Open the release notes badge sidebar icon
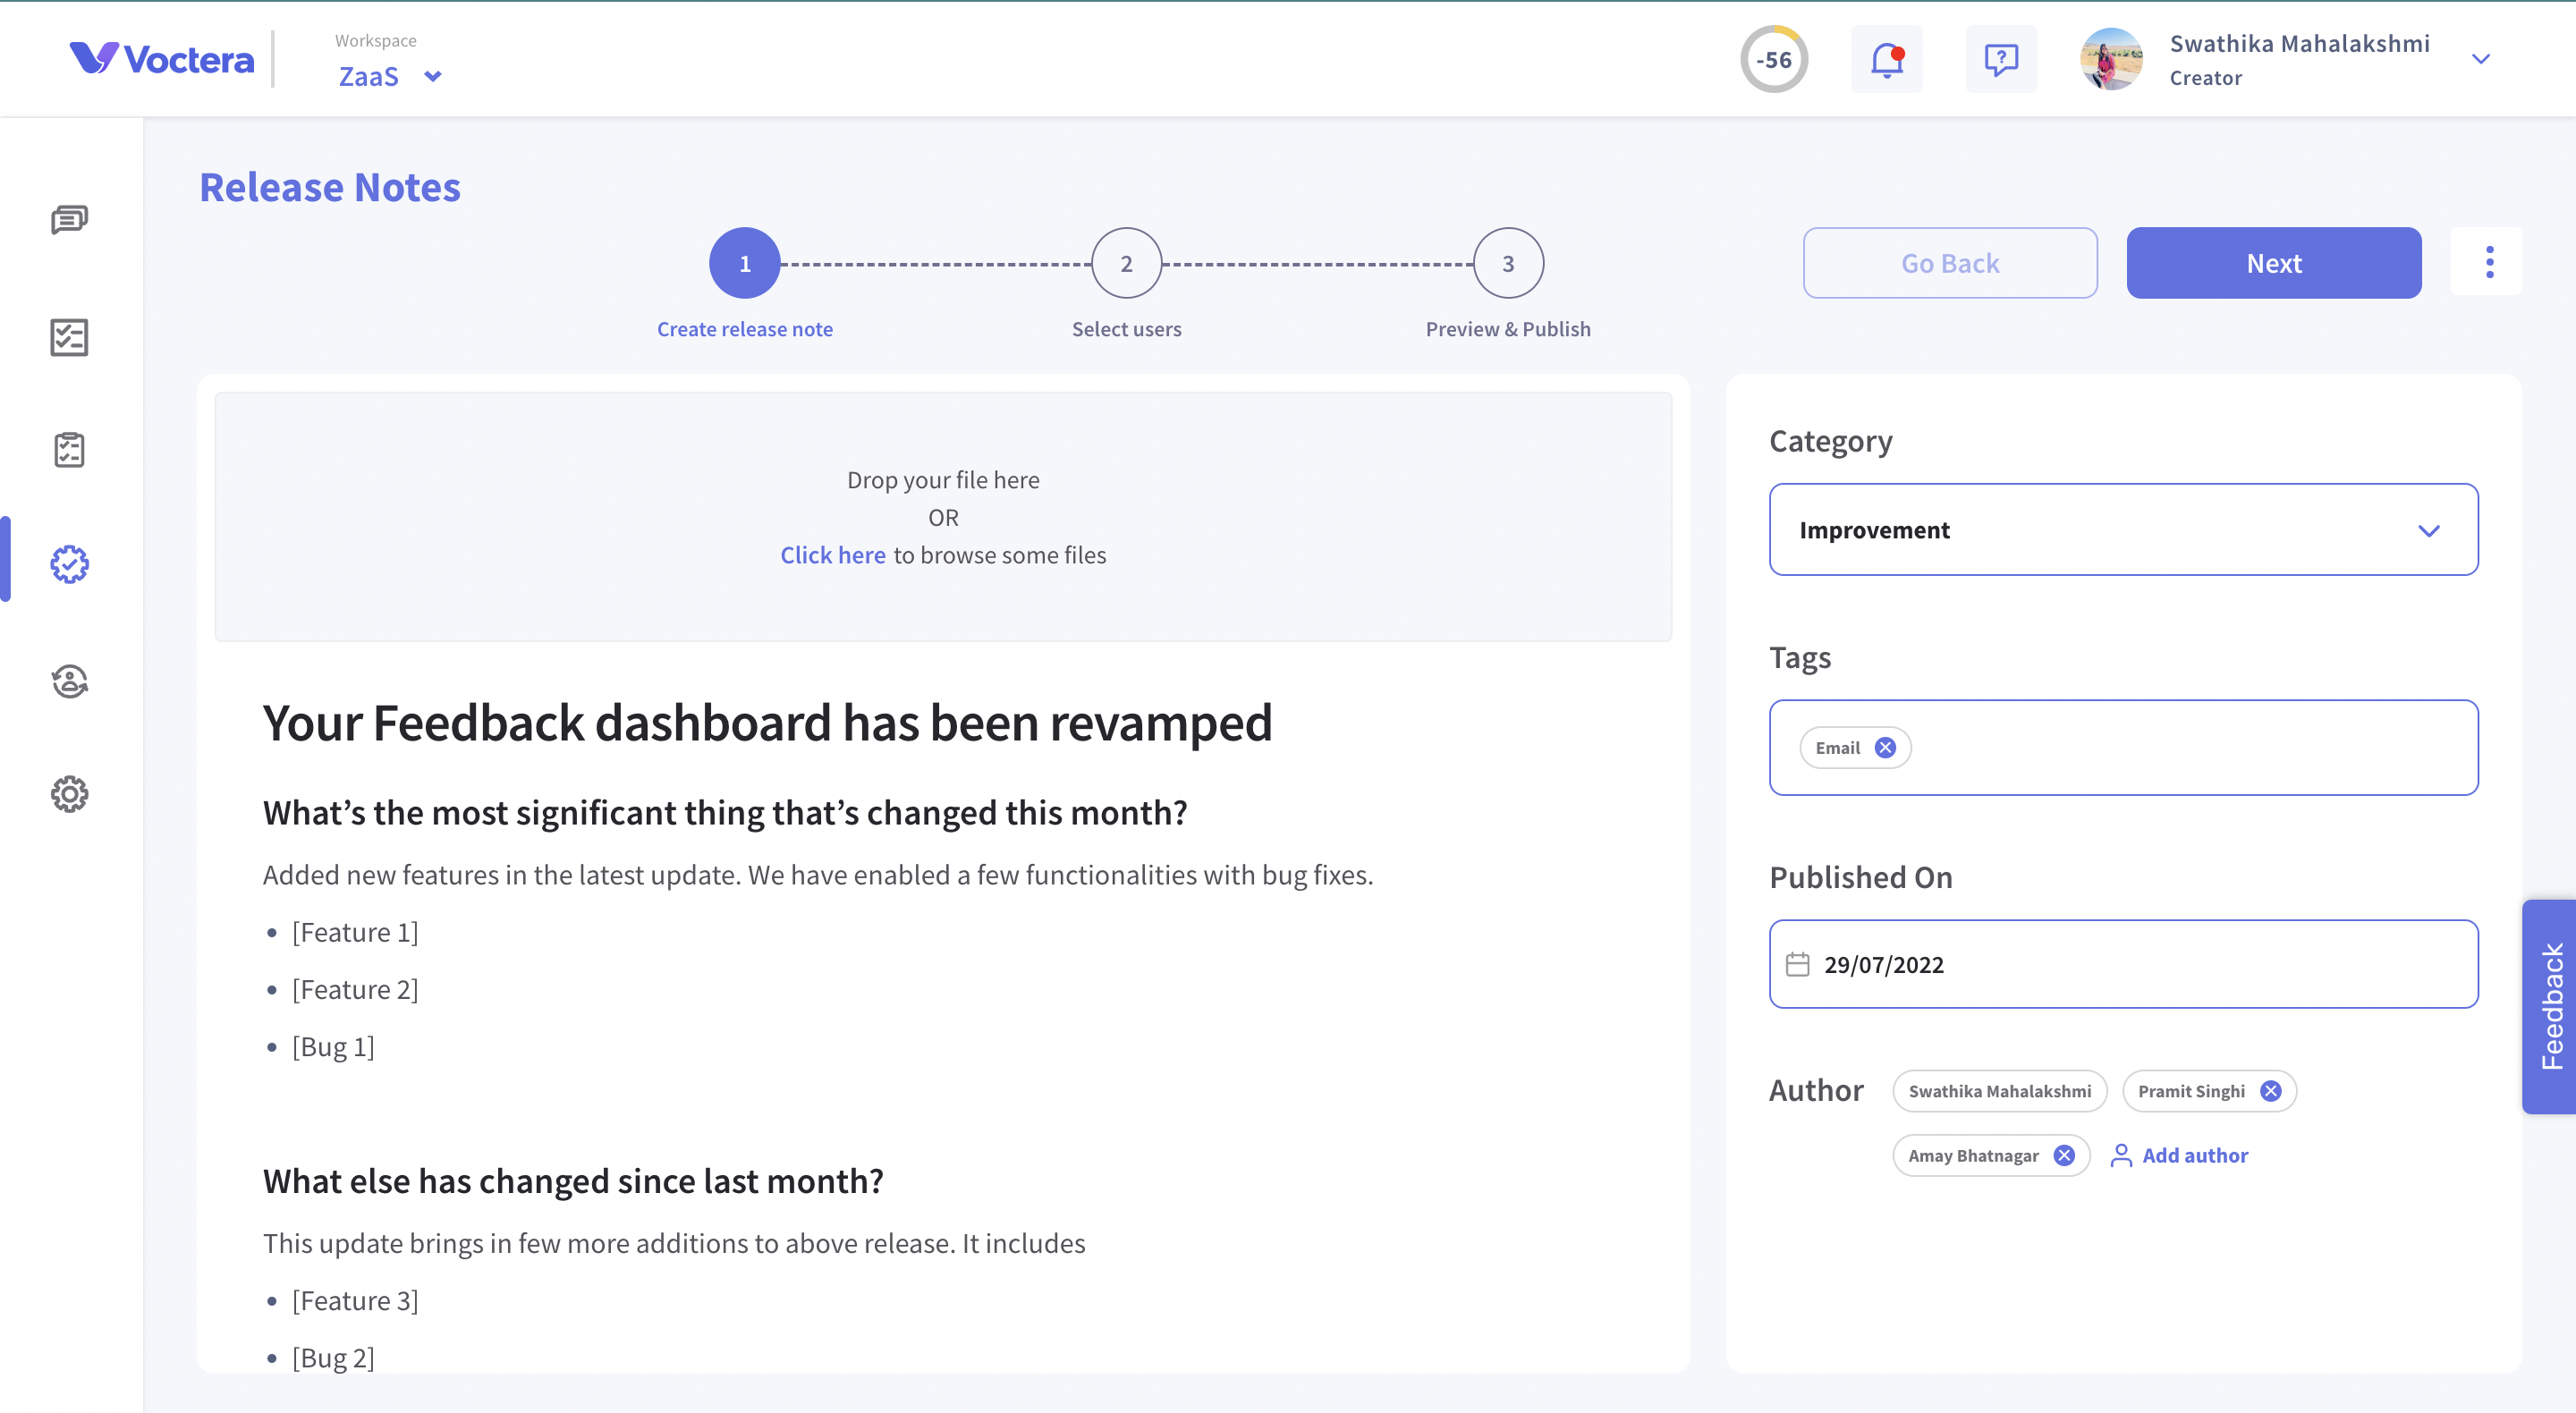 (69, 564)
